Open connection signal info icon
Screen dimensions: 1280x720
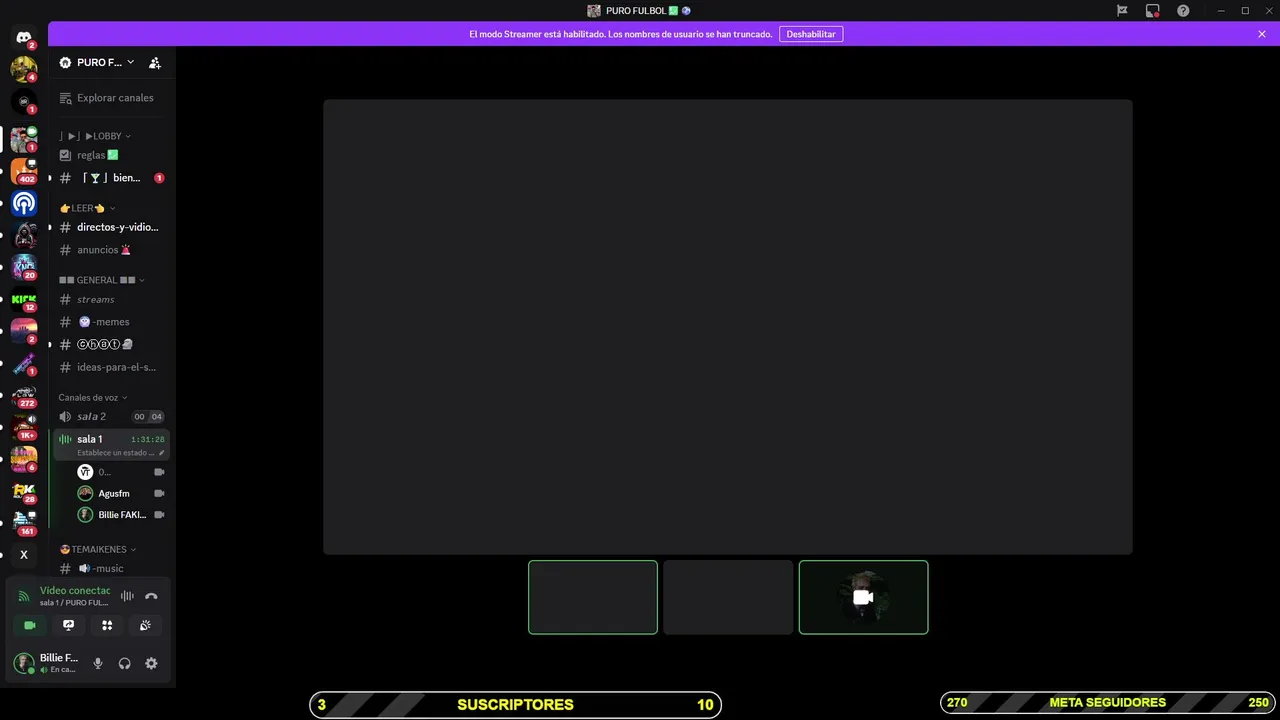[x=24, y=596]
